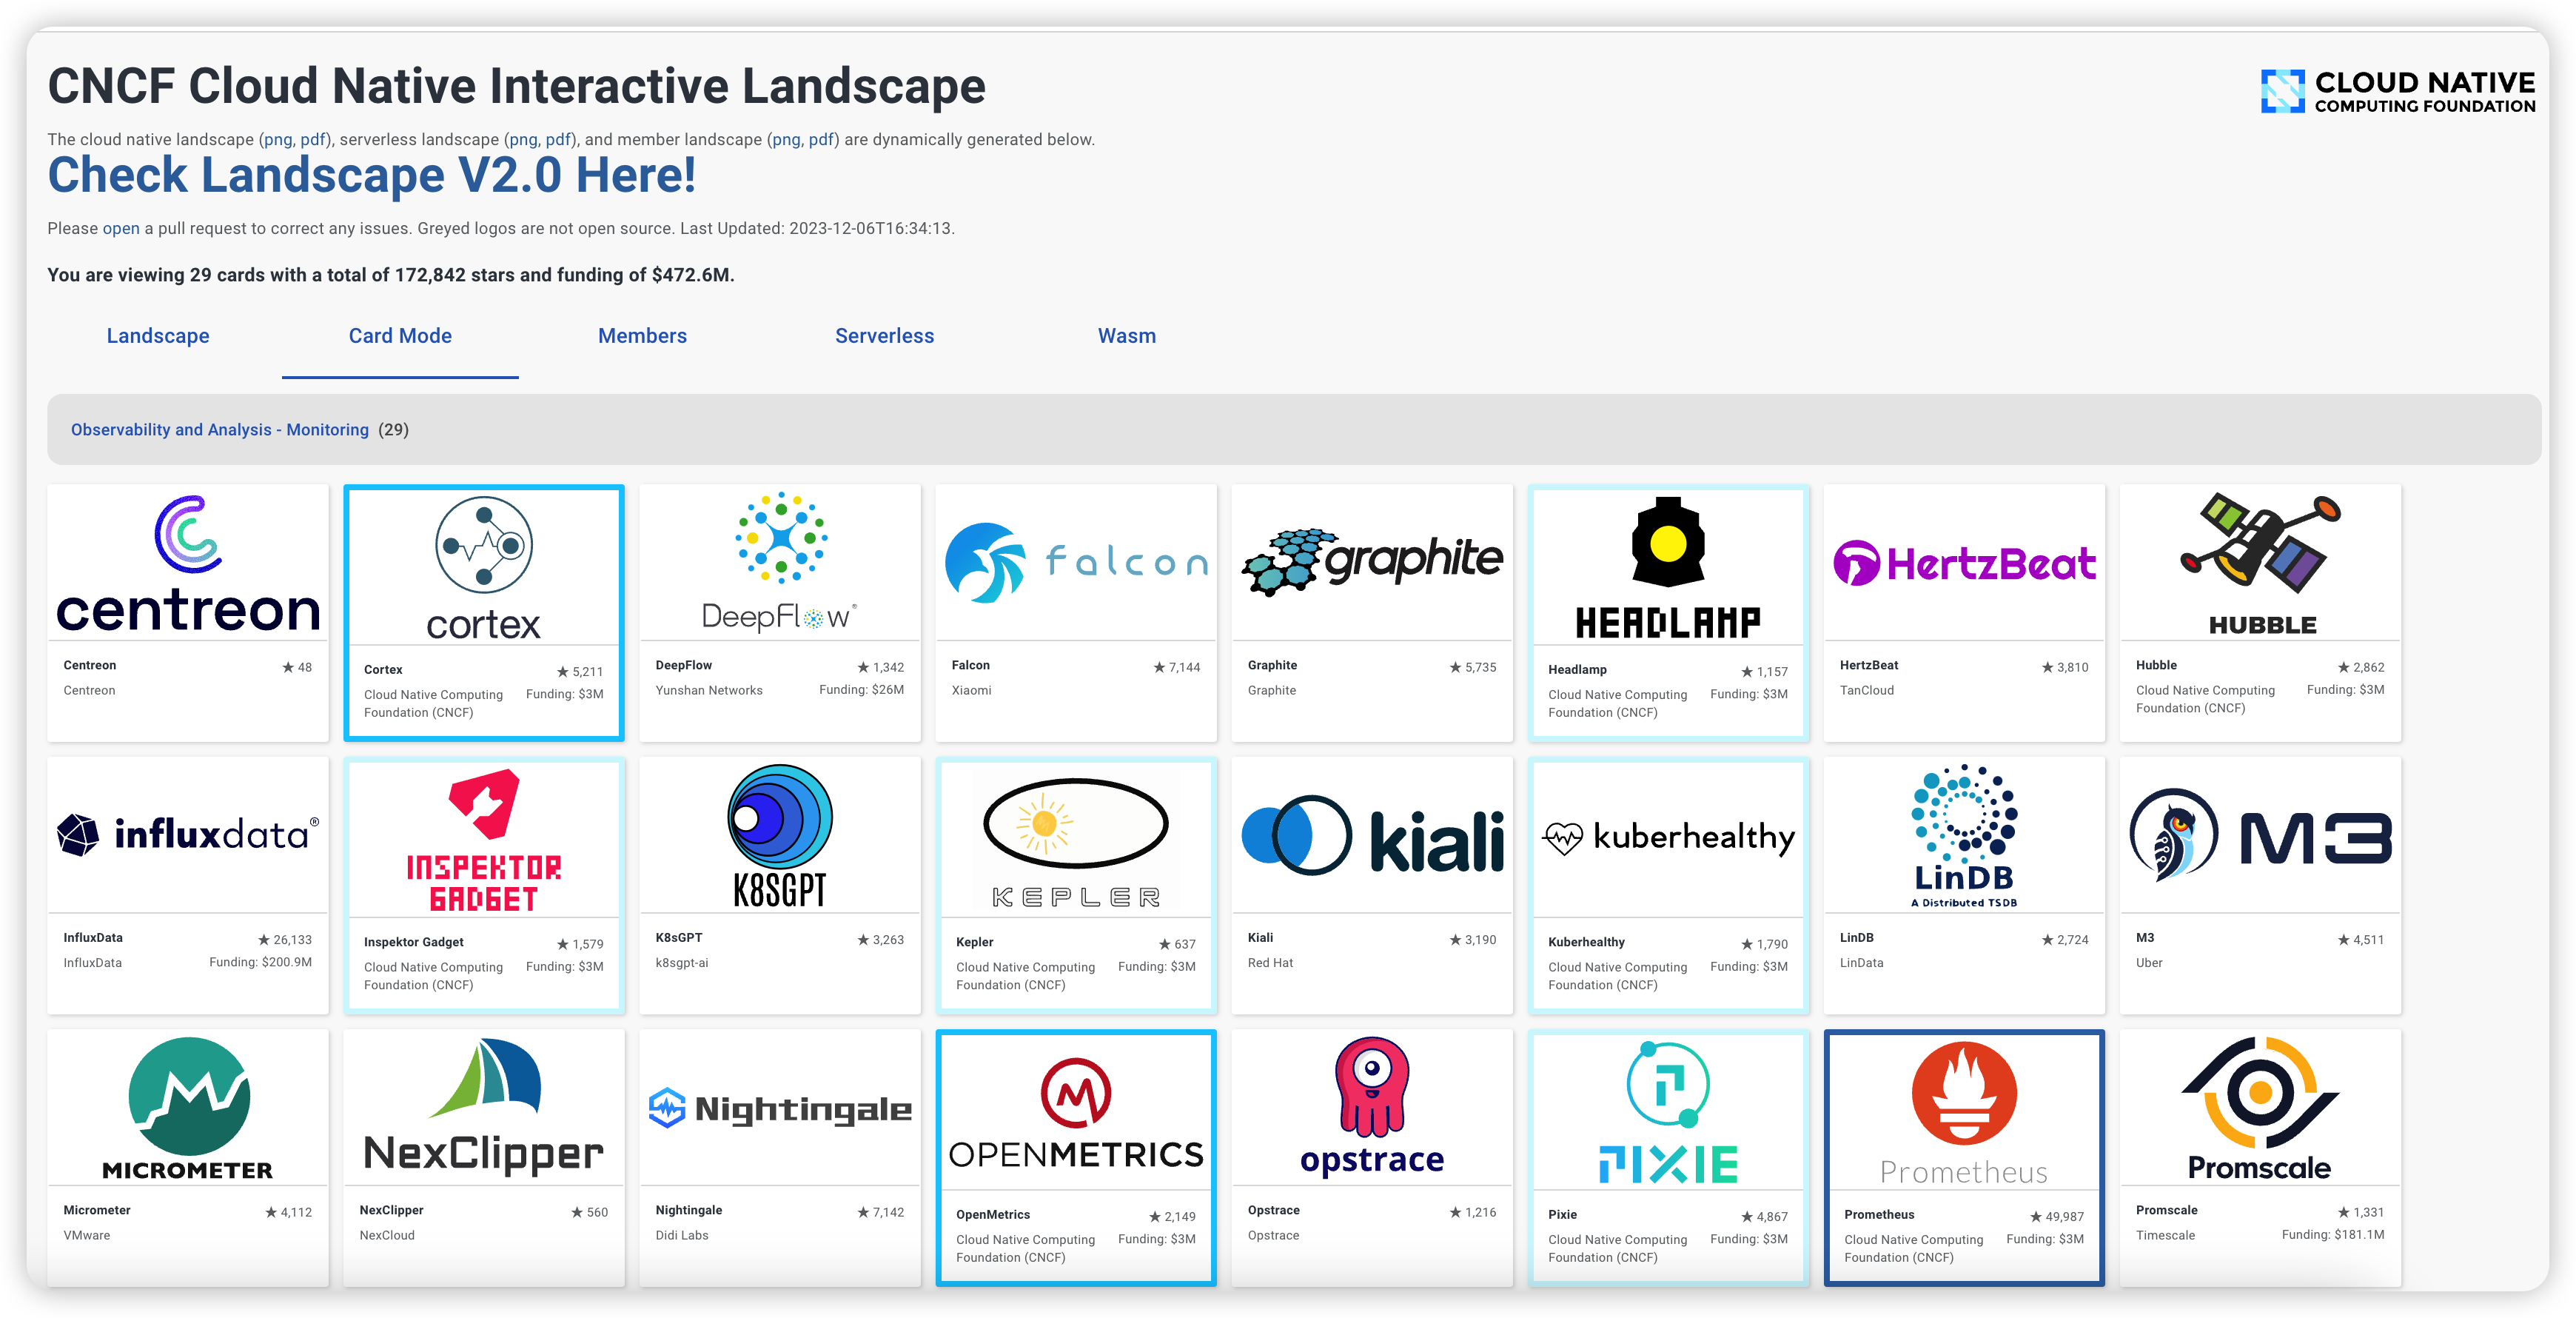
Task: Open the Members tab
Action: (642, 336)
